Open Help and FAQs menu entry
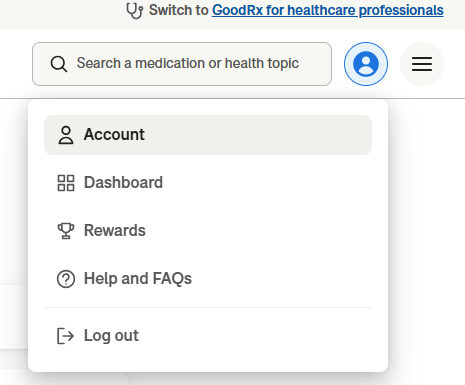The height and width of the screenshot is (385, 465). pos(208,279)
